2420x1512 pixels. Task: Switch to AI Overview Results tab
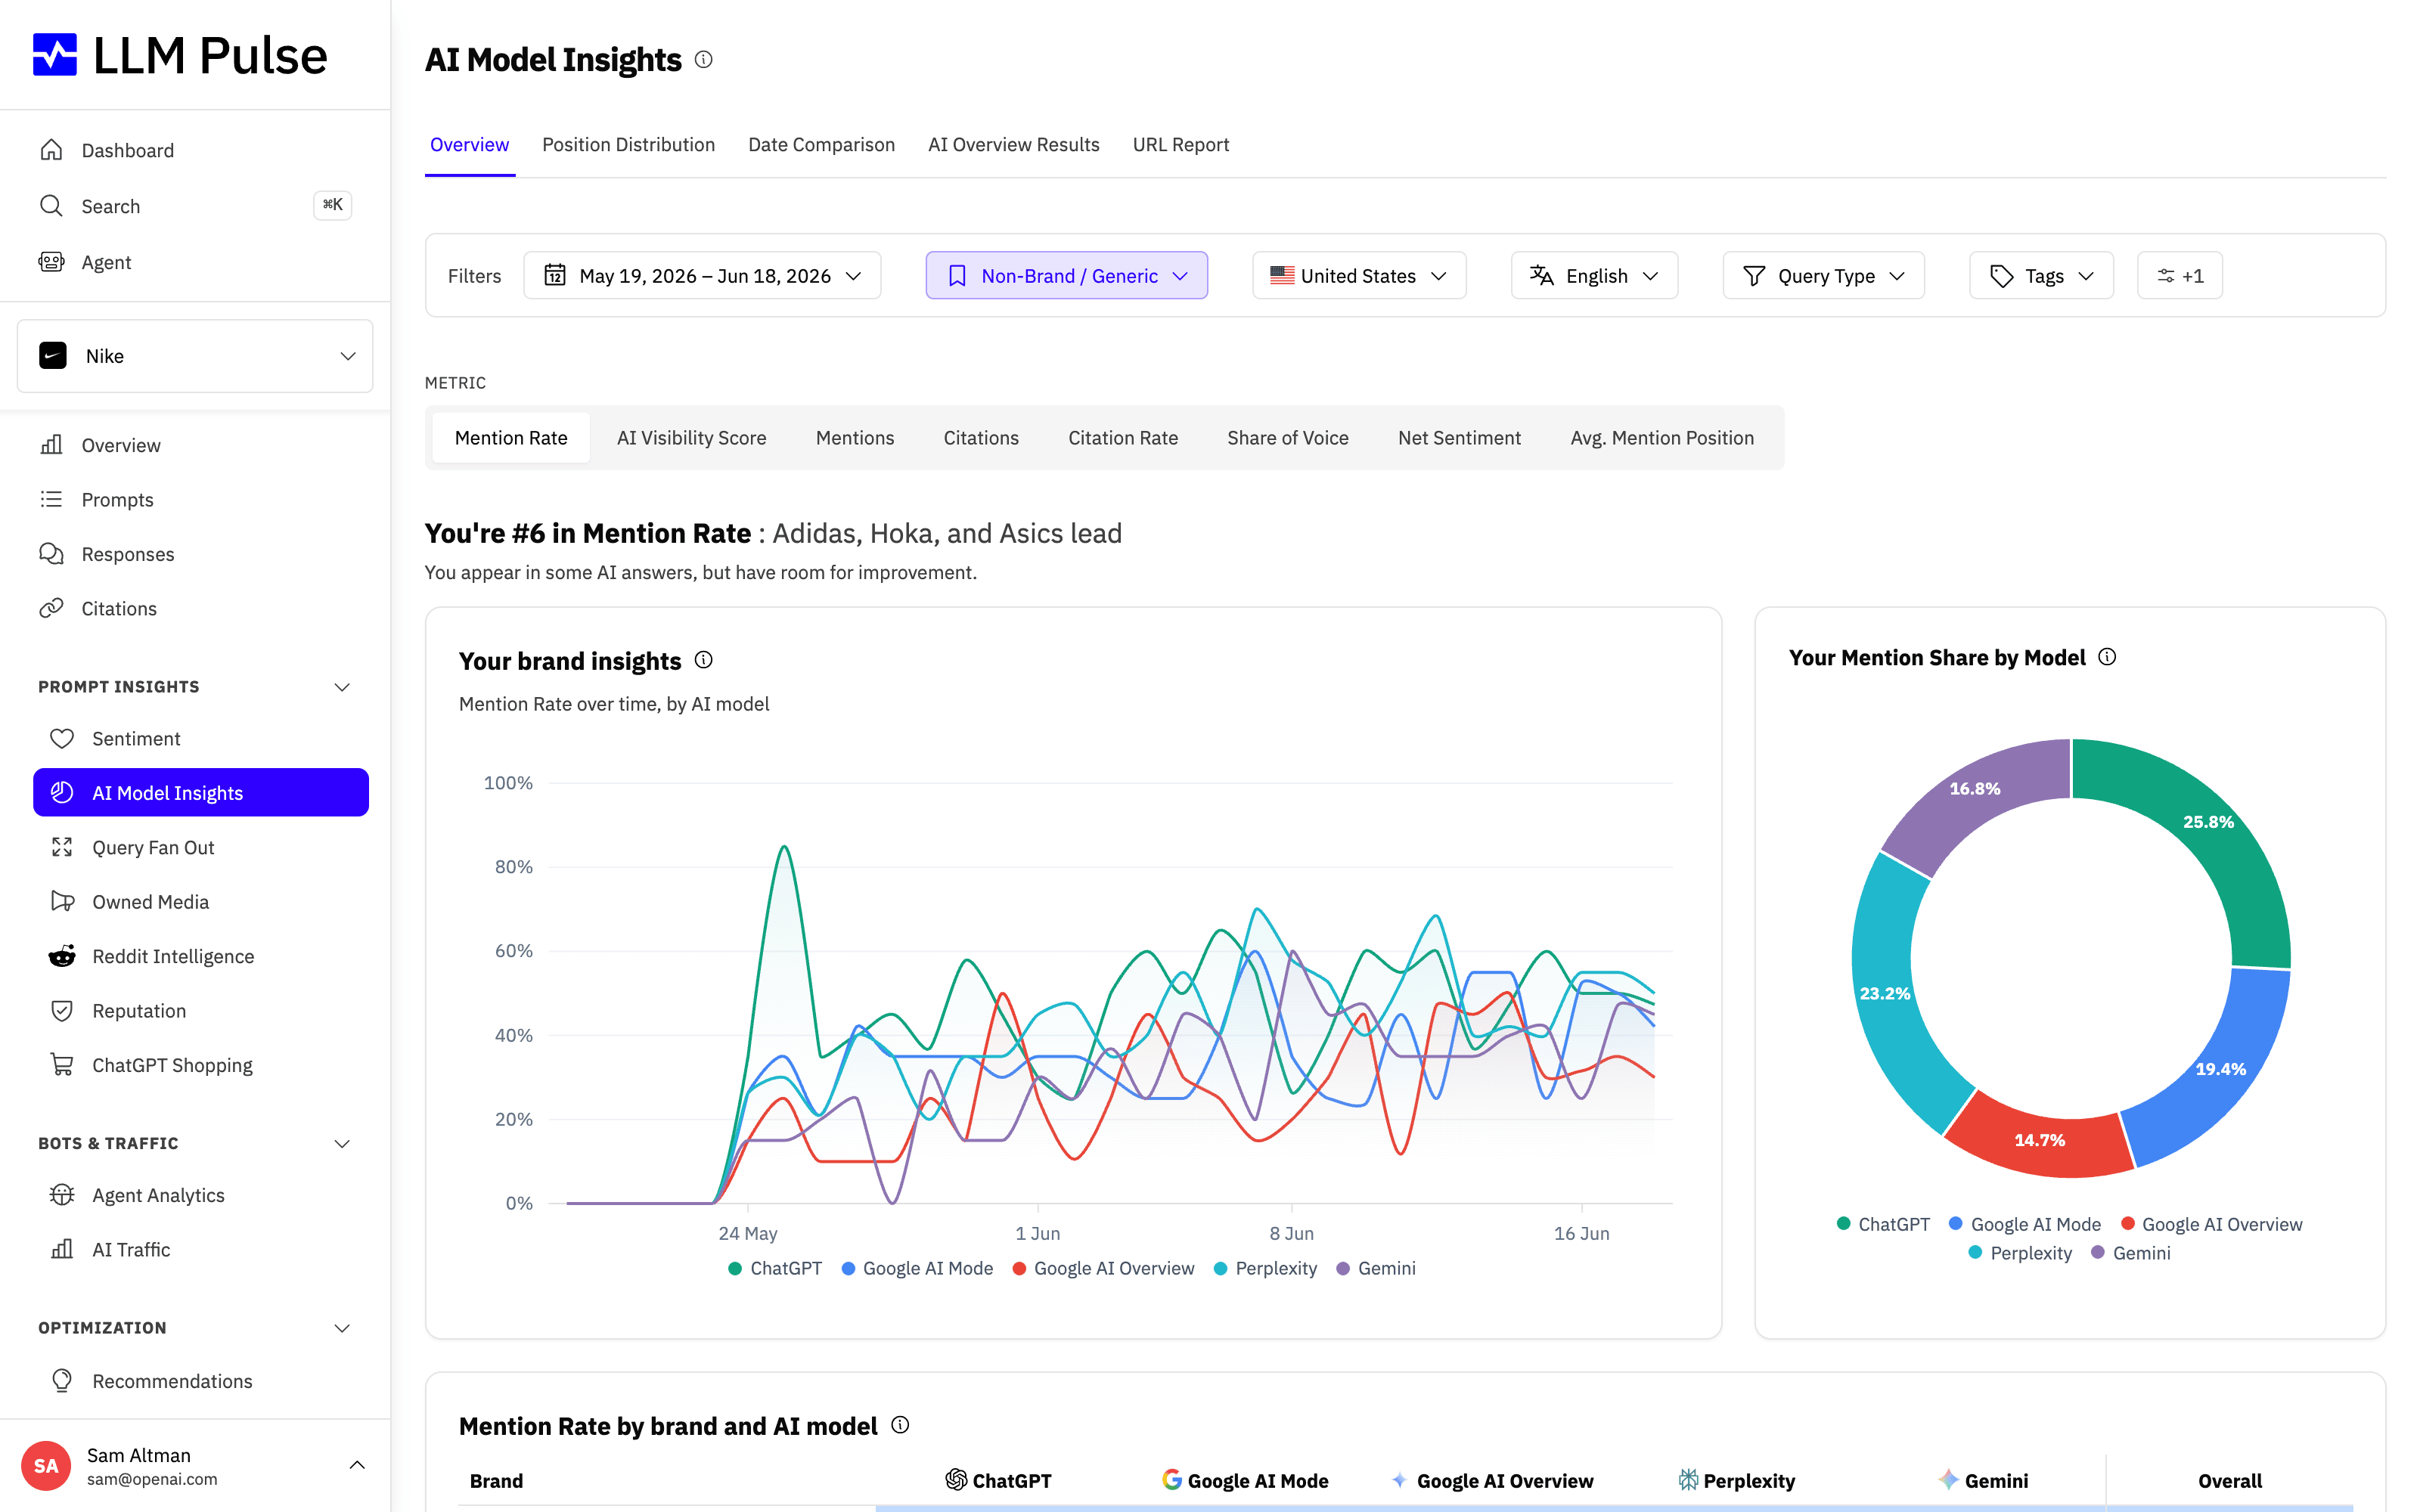point(1013,145)
